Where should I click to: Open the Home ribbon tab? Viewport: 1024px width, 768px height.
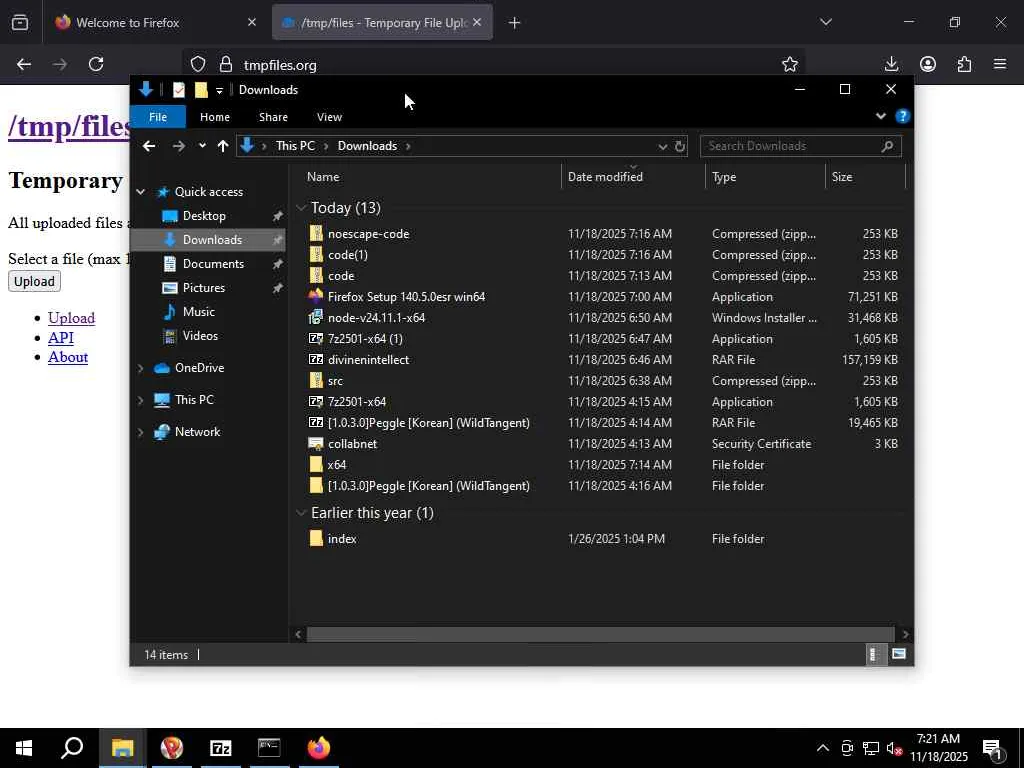[x=215, y=117]
